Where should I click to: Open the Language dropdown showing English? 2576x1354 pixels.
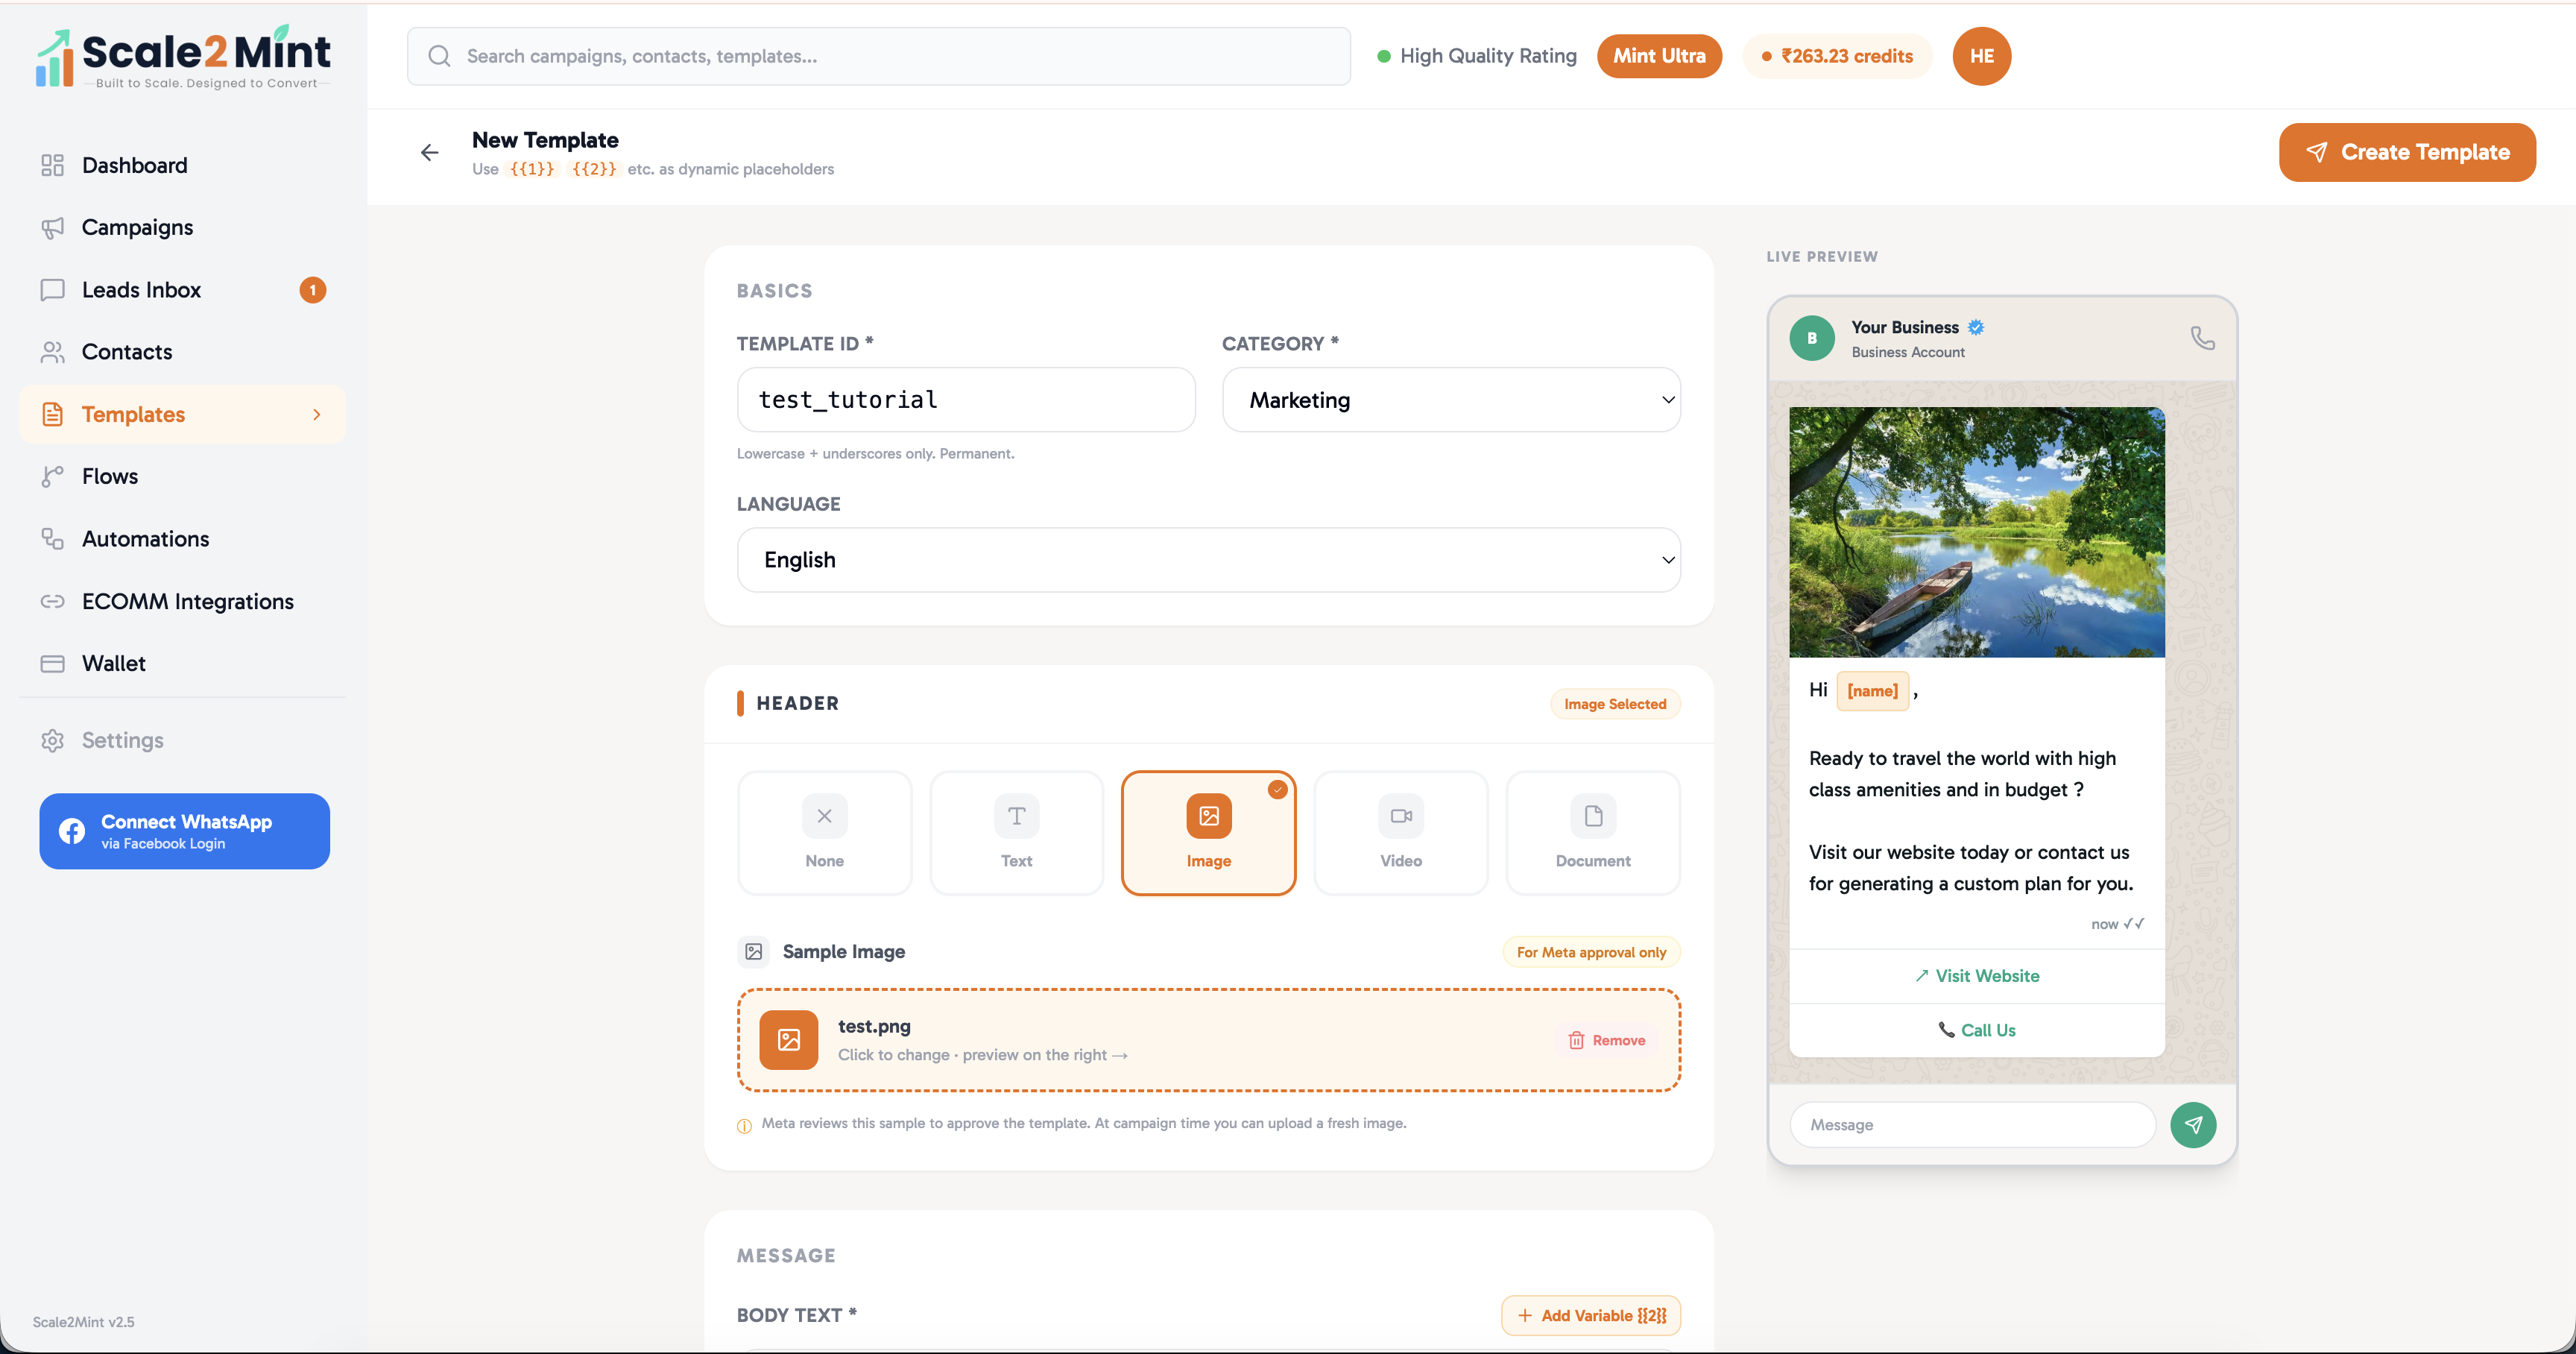coord(1208,560)
